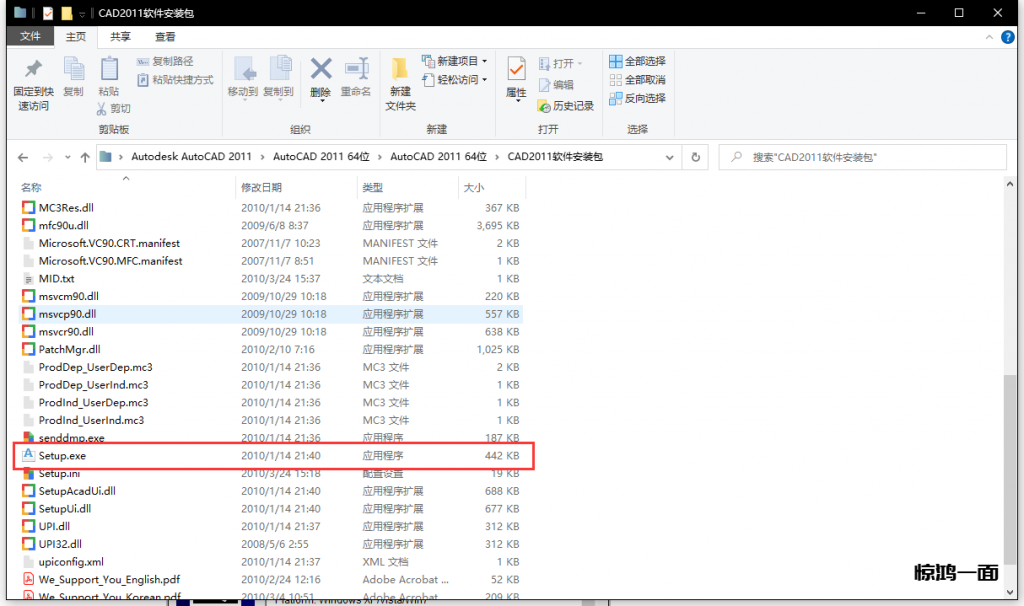This screenshot has height=606, width=1024.
Task: Click the Paste icon in the ribbon
Action: click(108, 72)
